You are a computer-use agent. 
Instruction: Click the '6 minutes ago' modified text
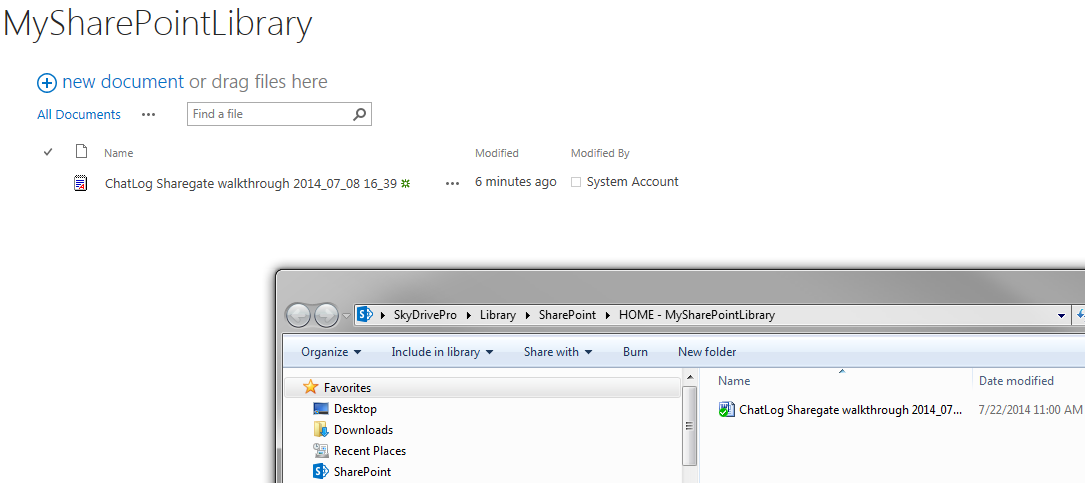pos(516,182)
